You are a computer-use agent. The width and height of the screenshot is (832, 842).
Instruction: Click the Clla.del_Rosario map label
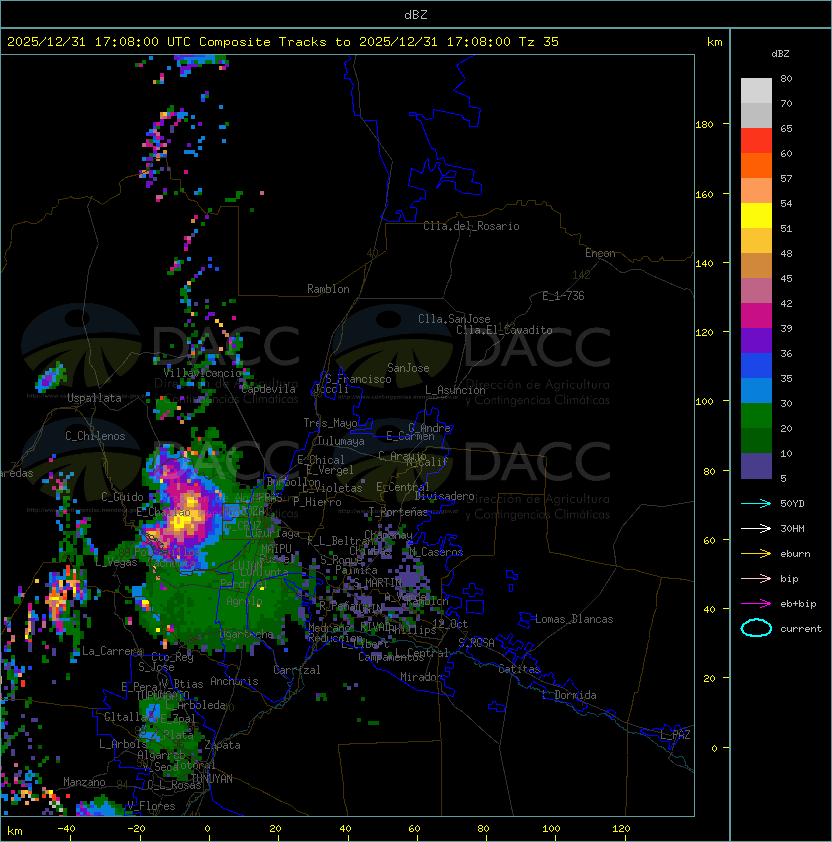pos(471,226)
